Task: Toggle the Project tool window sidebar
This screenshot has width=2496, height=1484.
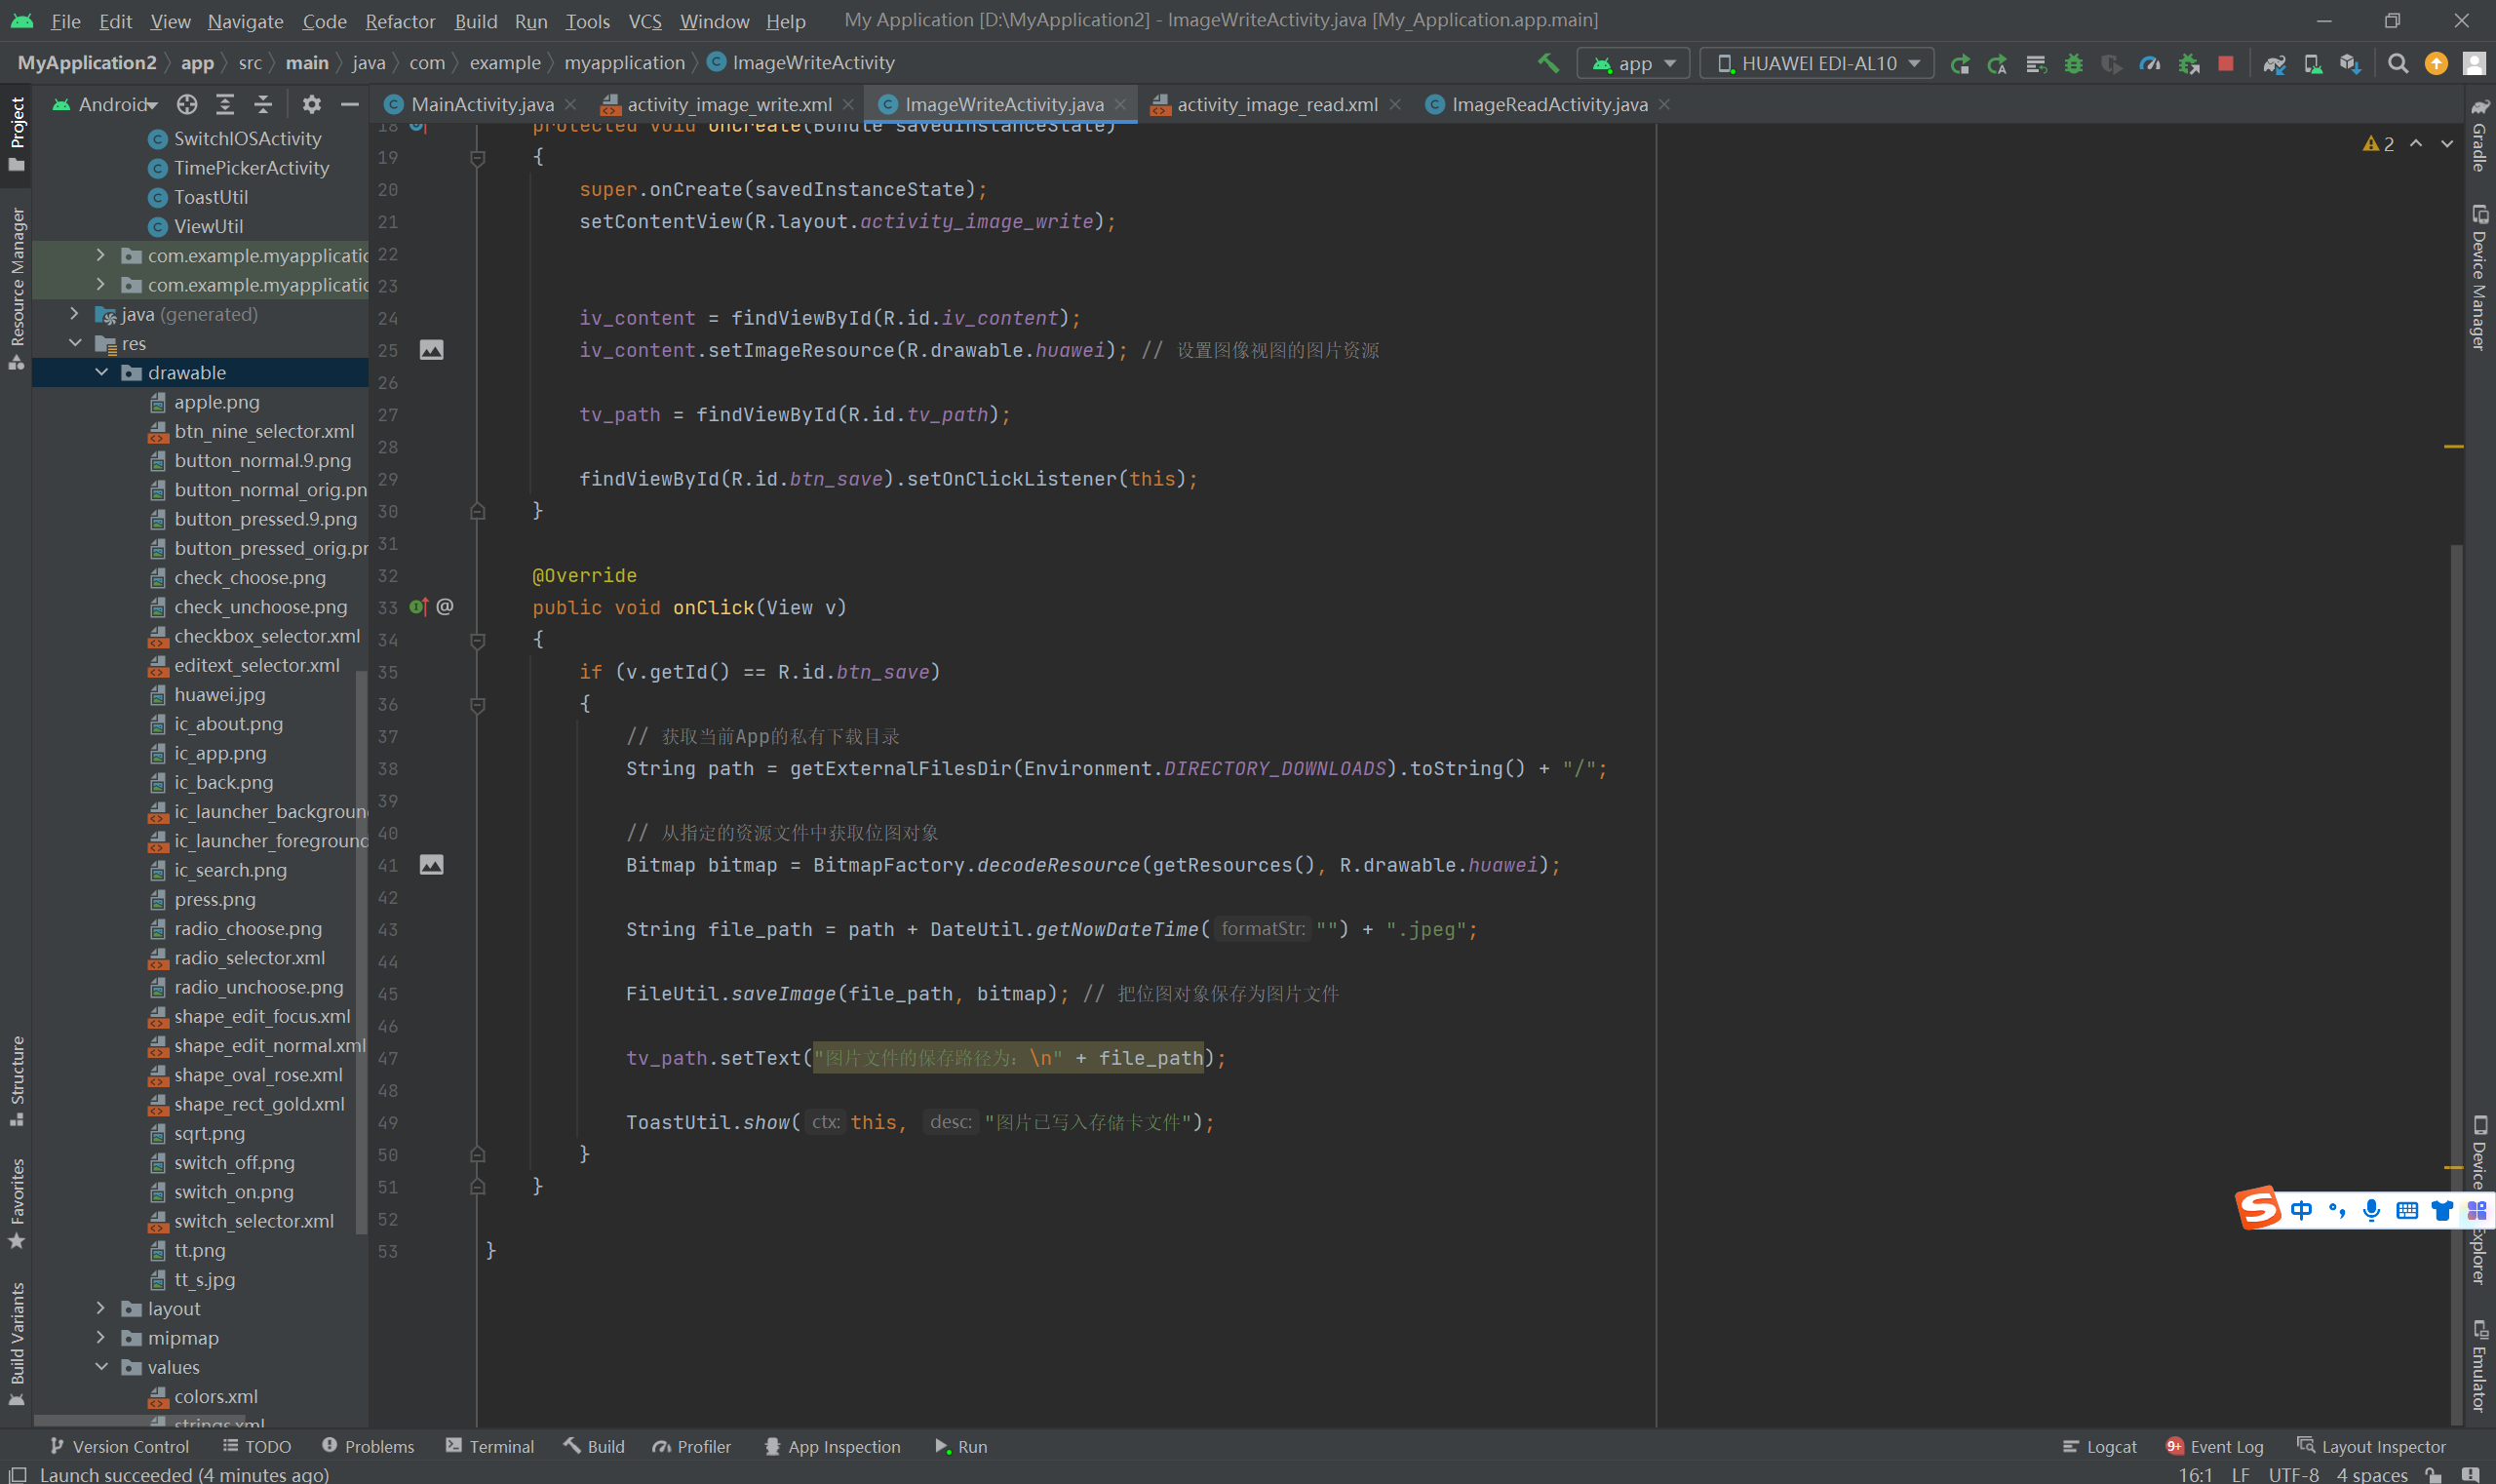Action: pyautogui.click(x=16, y=133)
